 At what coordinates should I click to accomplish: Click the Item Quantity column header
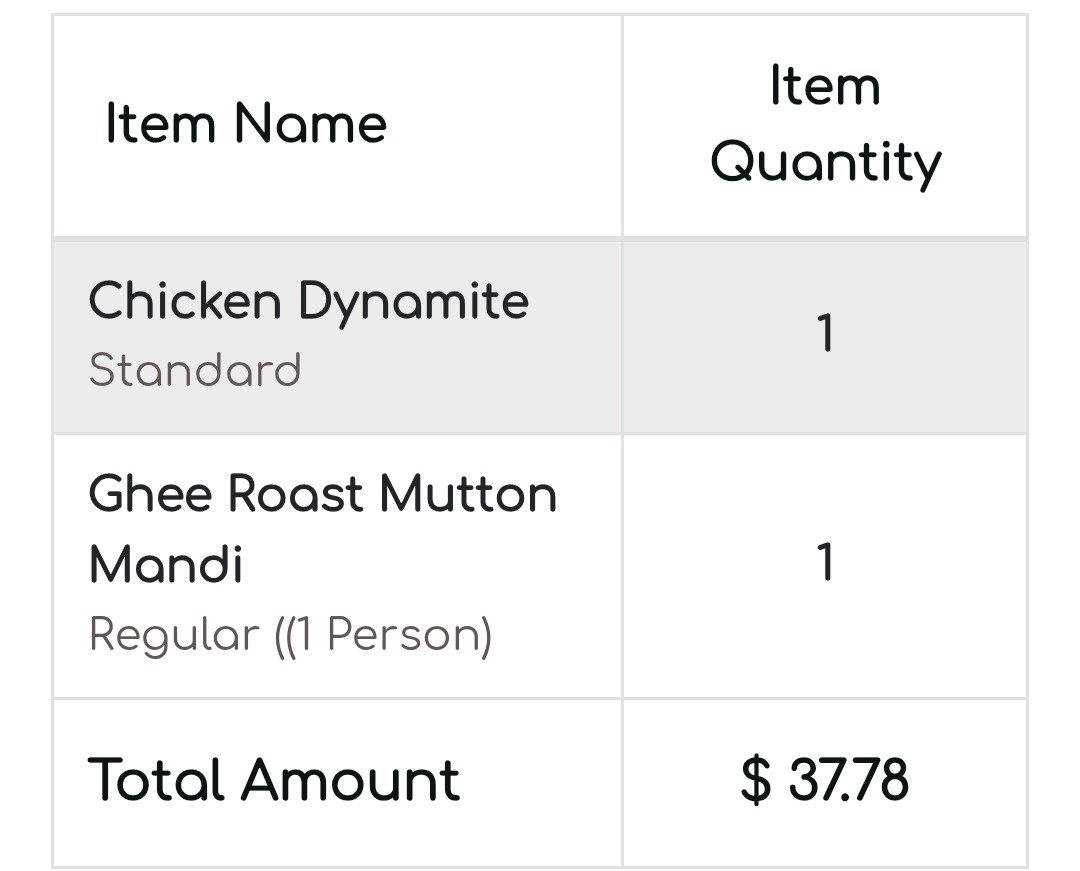pyautogui.click(x=825, y=125)
